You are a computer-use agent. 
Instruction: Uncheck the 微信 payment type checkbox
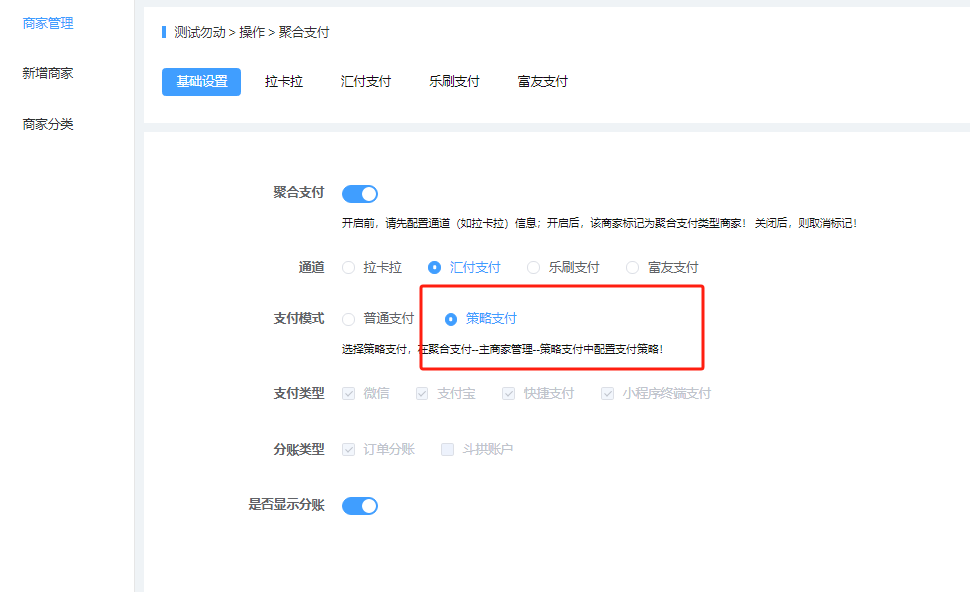tap(349, 394)
